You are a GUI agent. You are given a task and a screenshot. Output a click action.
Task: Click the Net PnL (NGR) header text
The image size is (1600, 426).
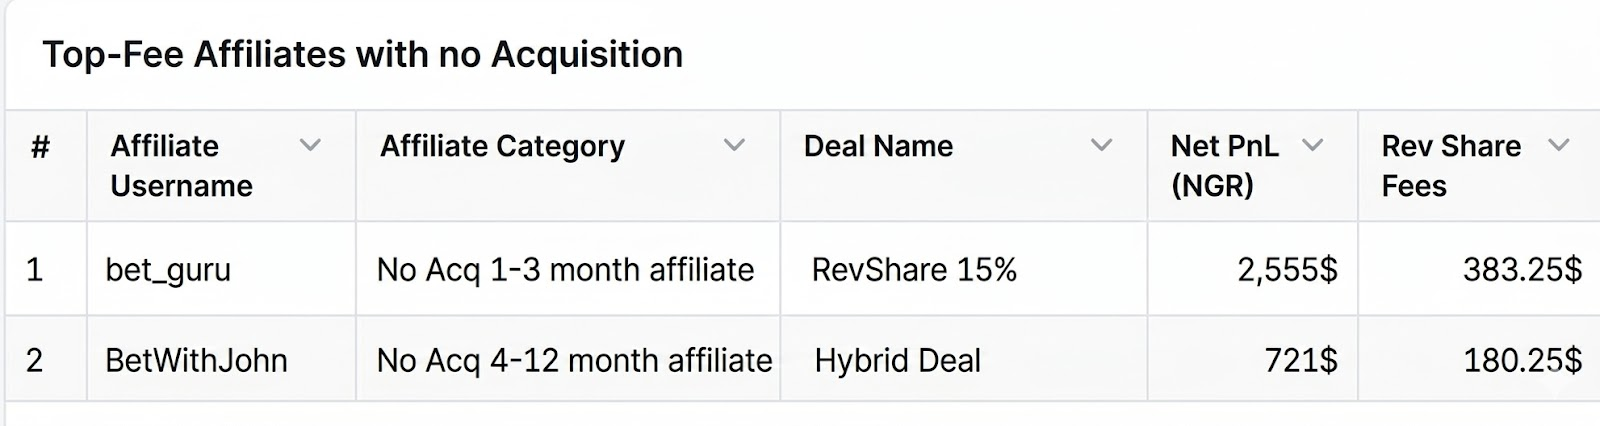click(x=1224, y=166)
